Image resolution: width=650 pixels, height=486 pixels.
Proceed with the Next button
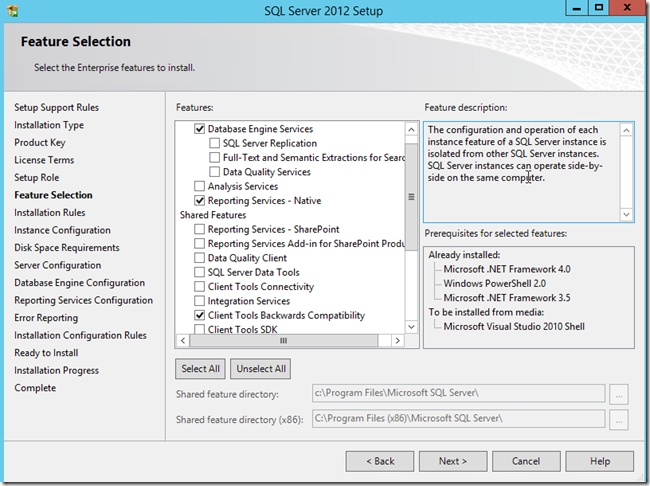[453, 461]
